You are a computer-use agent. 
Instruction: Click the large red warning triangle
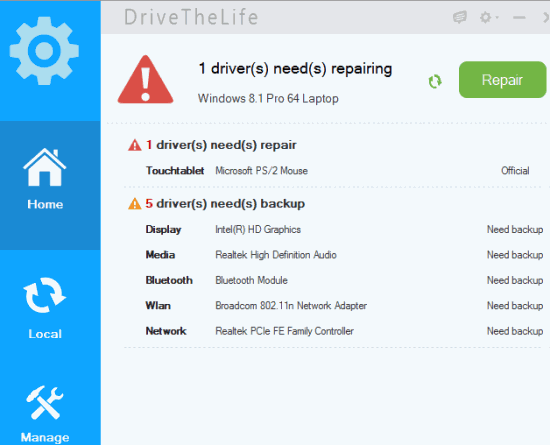pyautogui.click(x=145, y=80)
